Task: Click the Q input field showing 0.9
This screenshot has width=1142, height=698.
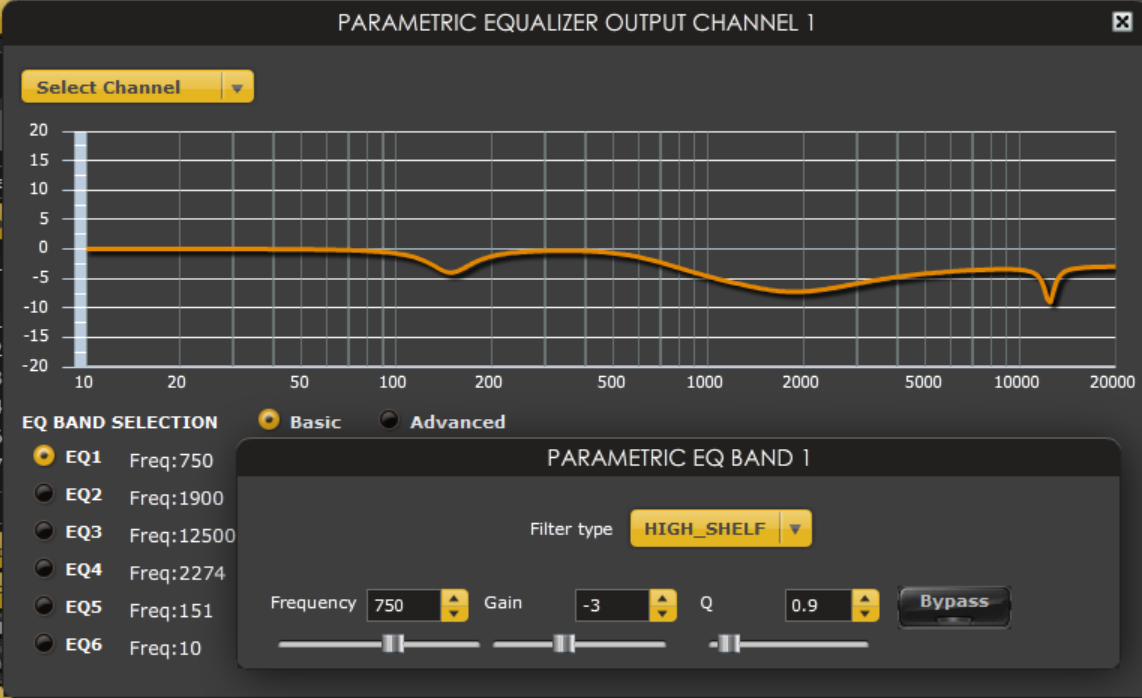Action: [819, 605]
